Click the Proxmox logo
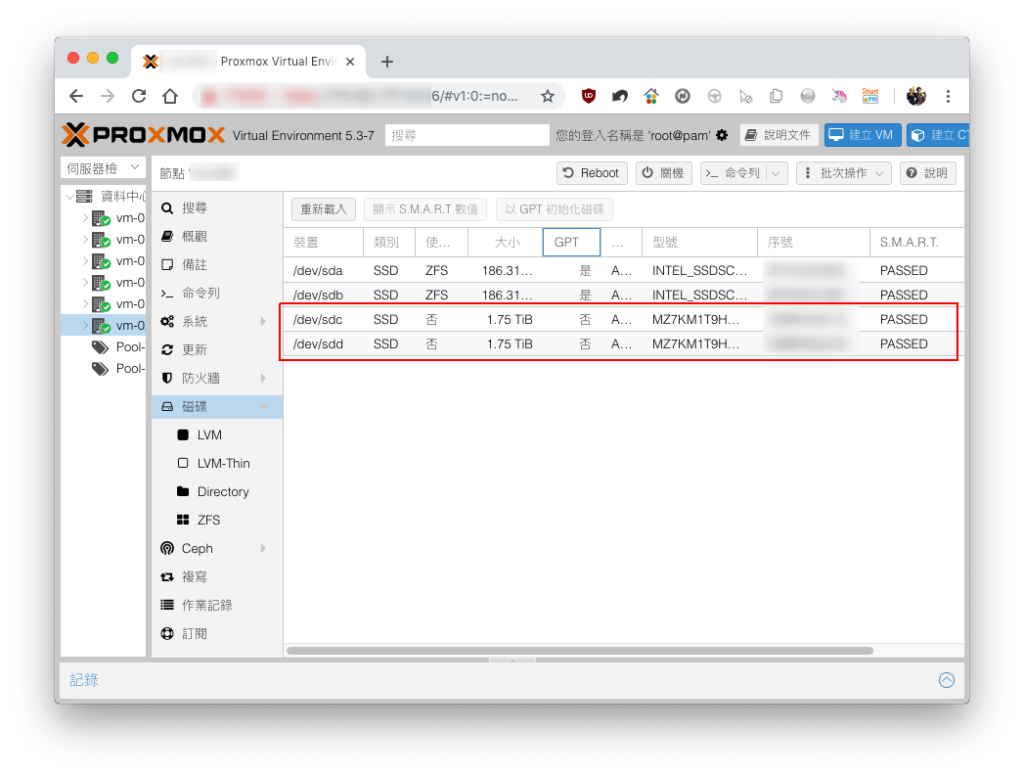This screenshot has width=1024, height=776. (144, 135)
